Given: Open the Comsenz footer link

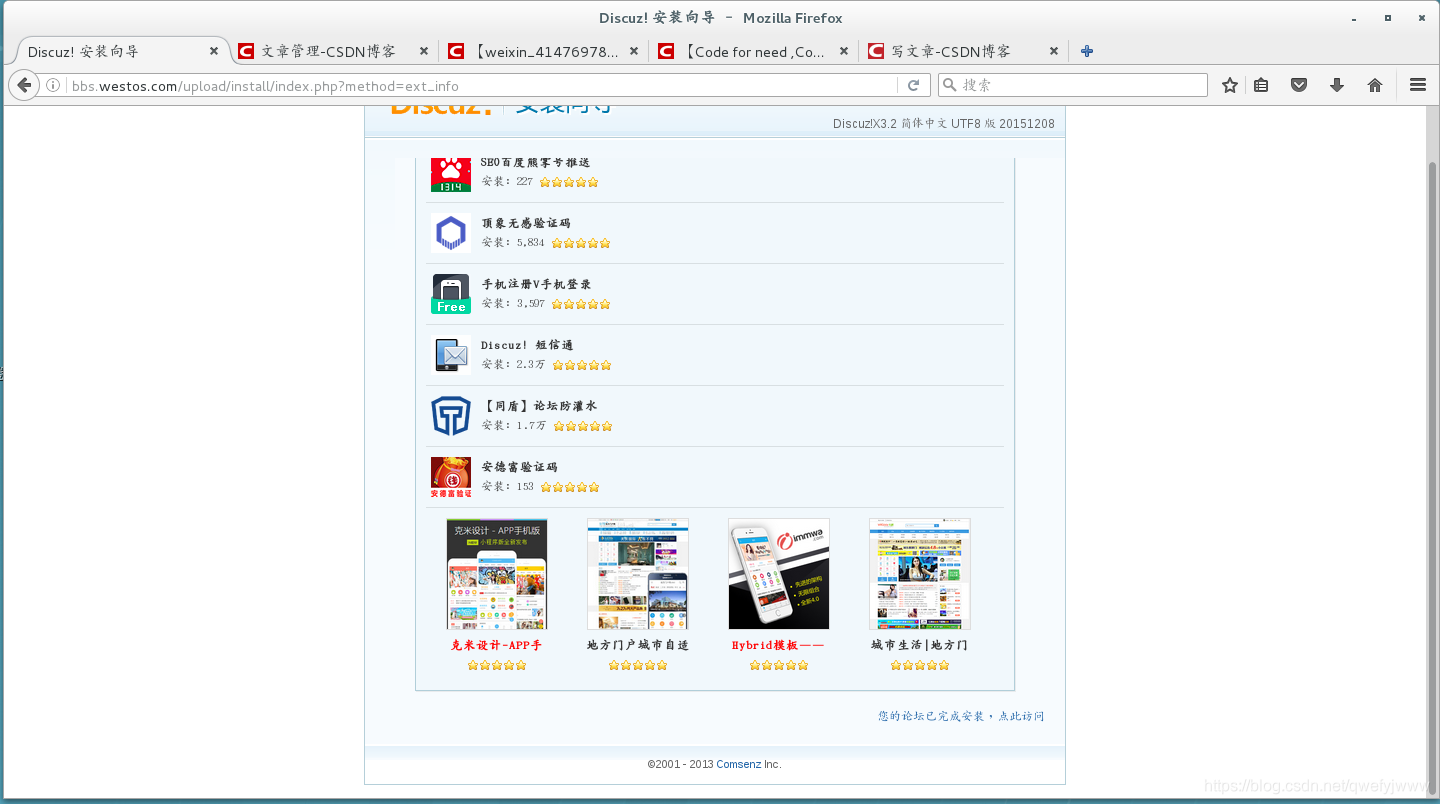Looking at the screenshot, I should coord(738,764).
